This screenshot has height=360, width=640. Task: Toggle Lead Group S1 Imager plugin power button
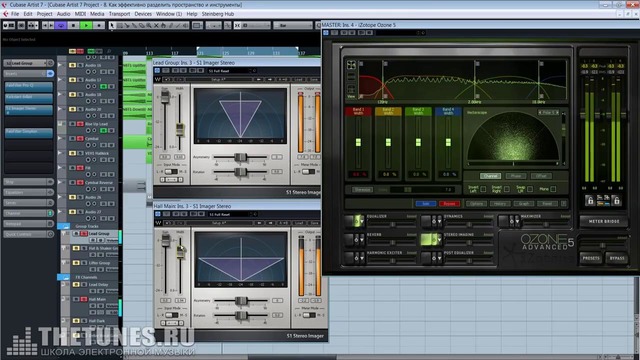[x=157, y=71]
